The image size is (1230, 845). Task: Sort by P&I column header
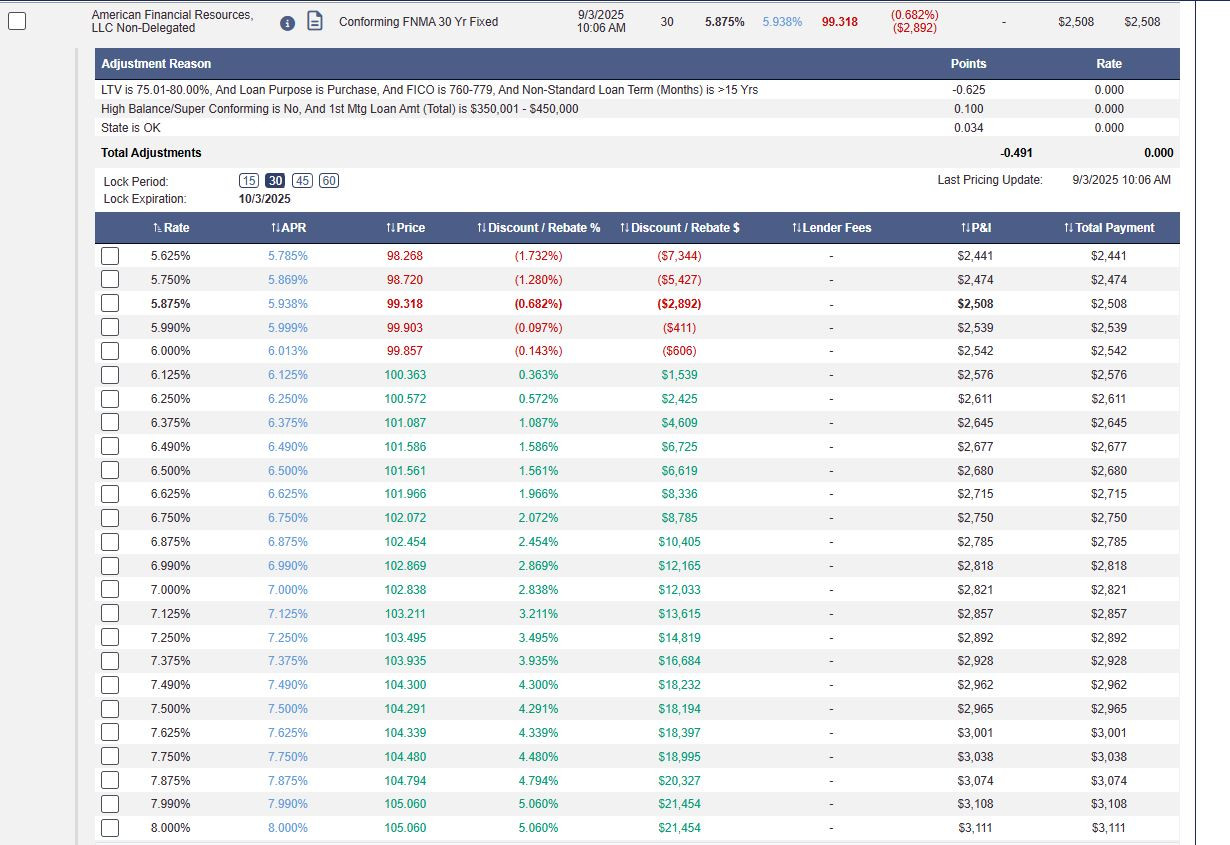pyautogui.click(x=976, y=228)
